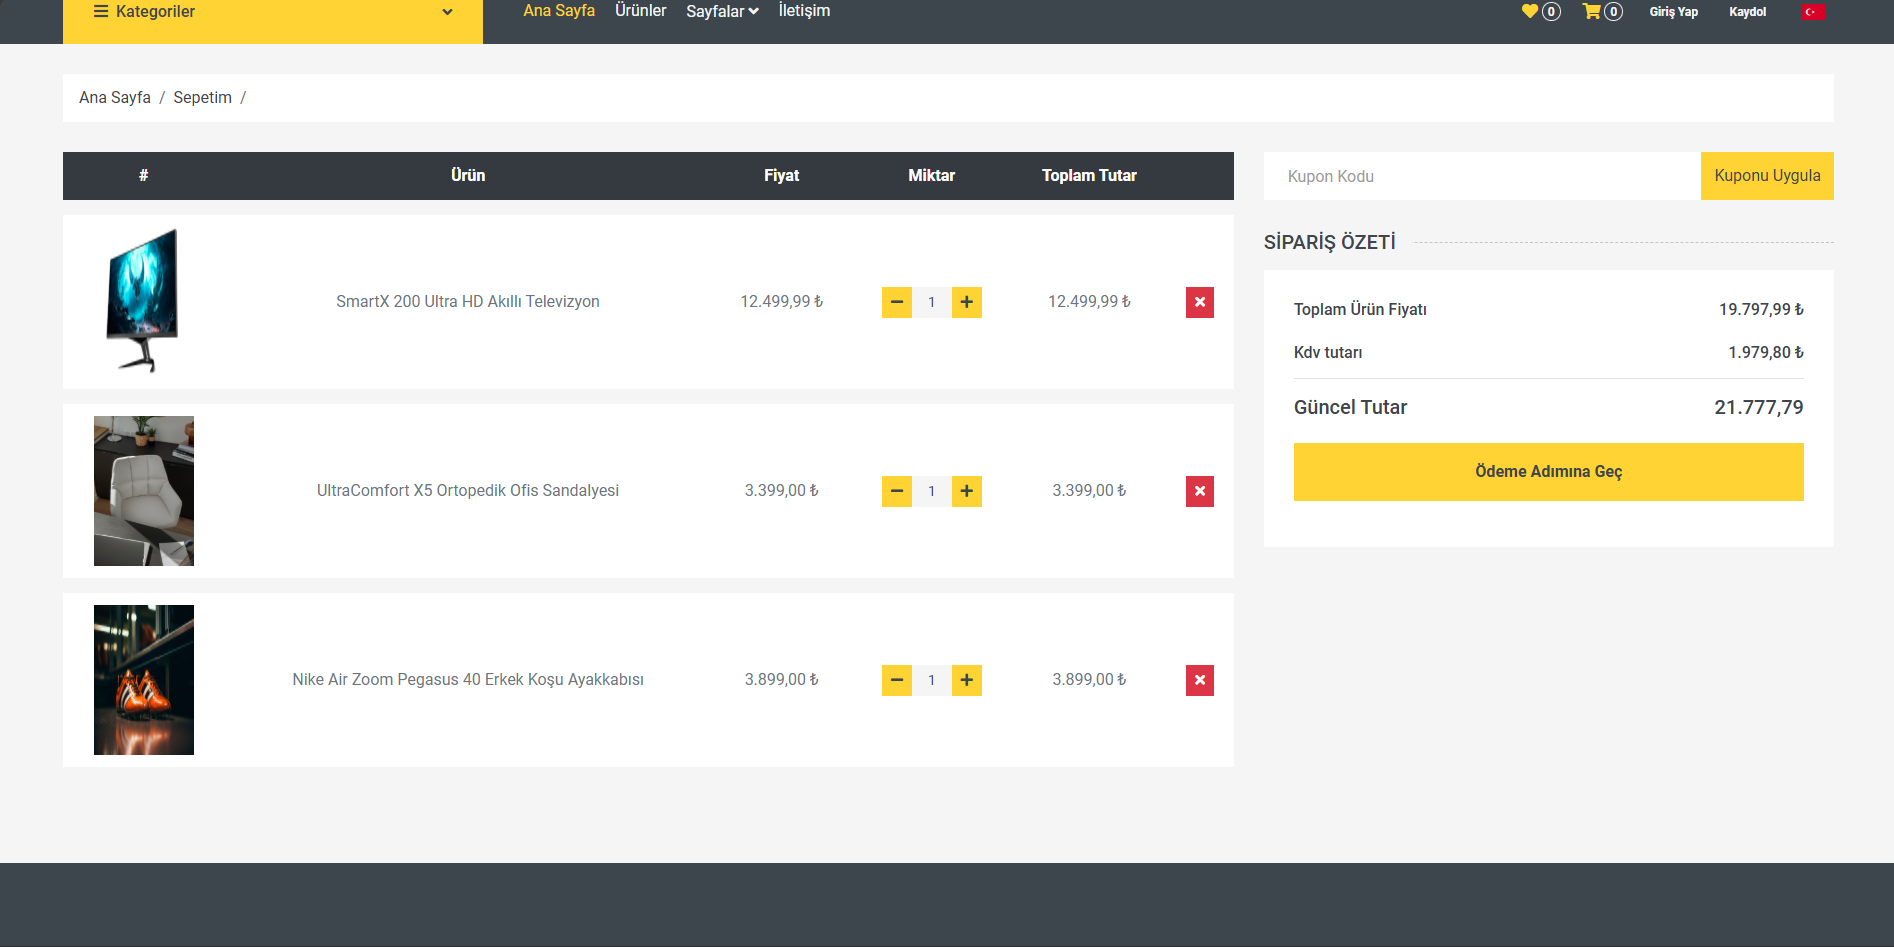This screenshot has height=947, width=1894.
Task: Decrease SmartX television quantity with minus
Action: click(x=897, y=302)
